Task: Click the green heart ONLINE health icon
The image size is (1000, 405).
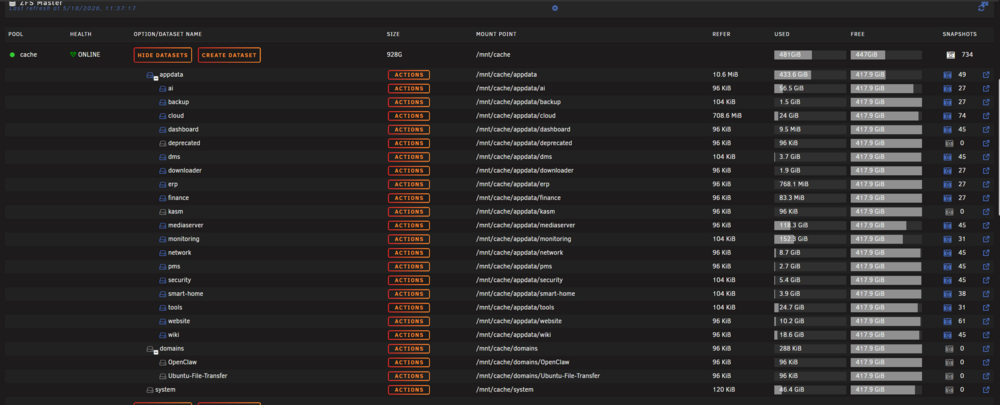Action: pos(73,55)
